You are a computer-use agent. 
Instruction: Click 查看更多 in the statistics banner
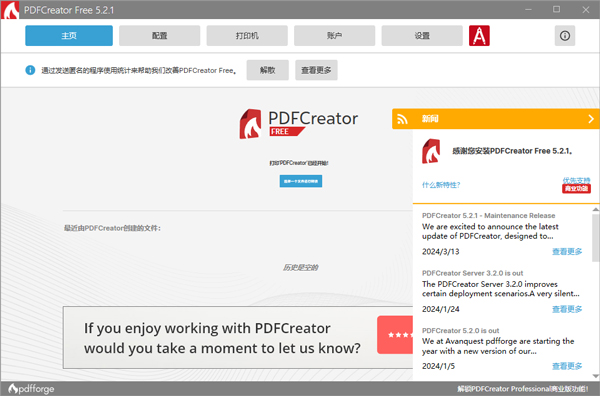pos(316,70)
